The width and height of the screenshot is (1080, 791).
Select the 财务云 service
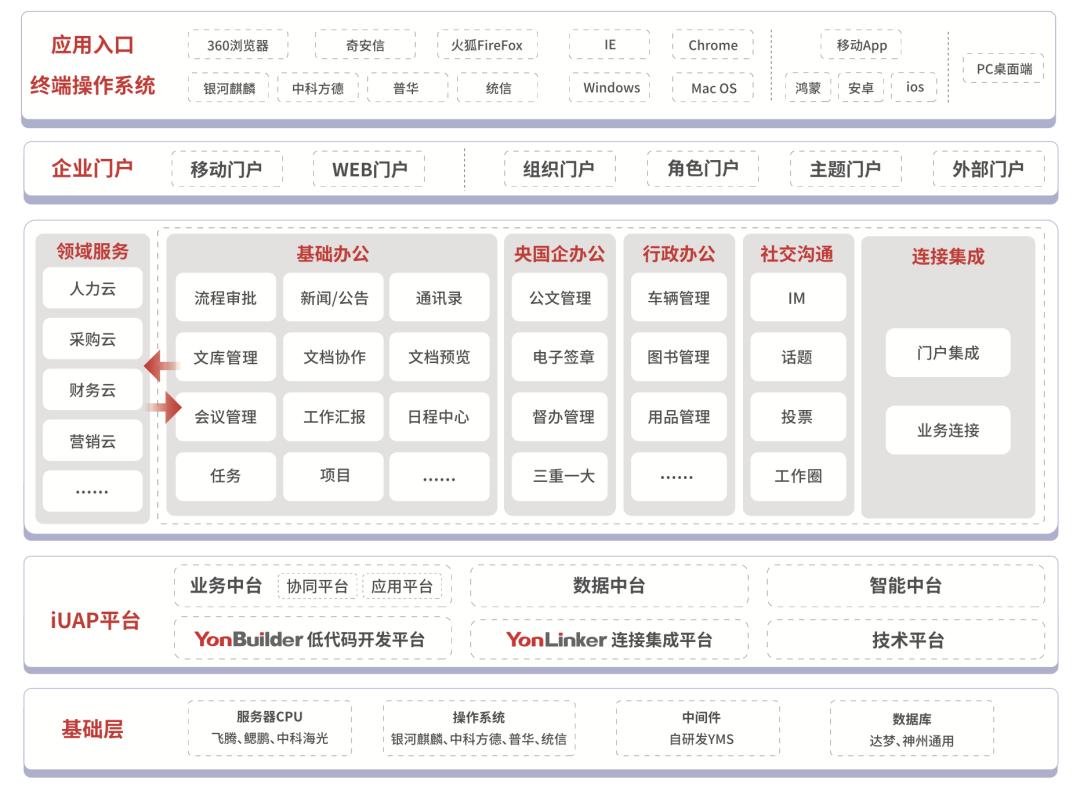pyautogui.click(x=92, y=389)
